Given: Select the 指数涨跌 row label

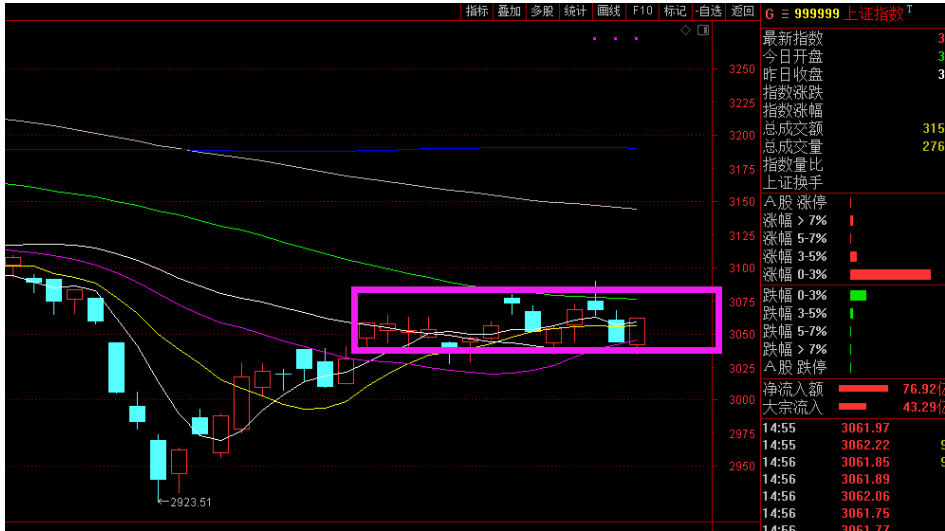Looking at the screenshot, I should pyautogui.click(x=793, y=93).
